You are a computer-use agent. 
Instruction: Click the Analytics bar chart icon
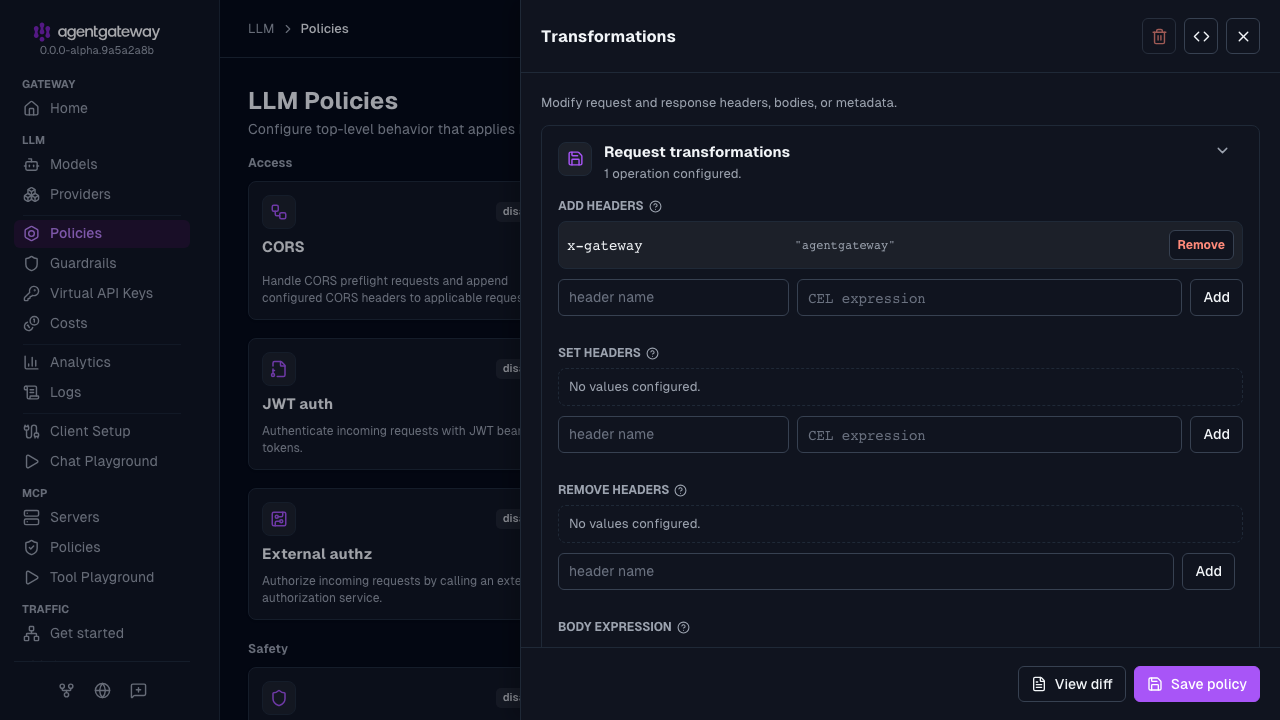pos(31,362)
